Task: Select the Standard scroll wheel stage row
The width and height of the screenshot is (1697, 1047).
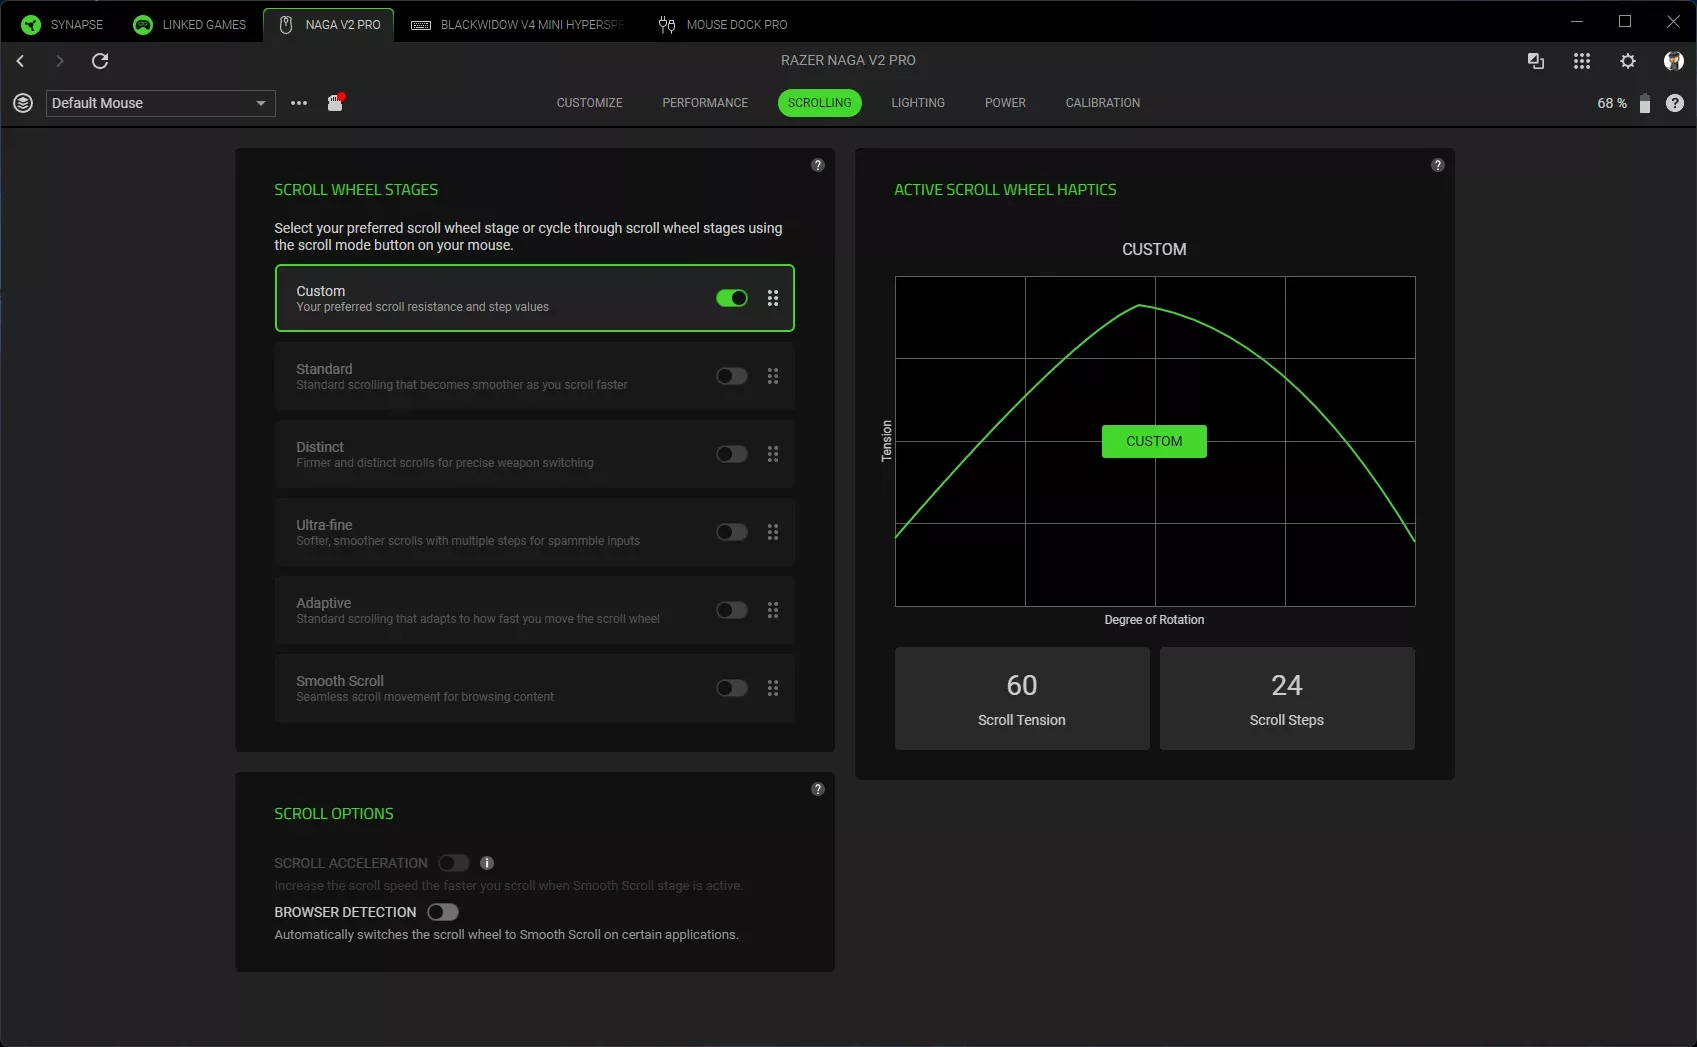Action: pos(535,376)
